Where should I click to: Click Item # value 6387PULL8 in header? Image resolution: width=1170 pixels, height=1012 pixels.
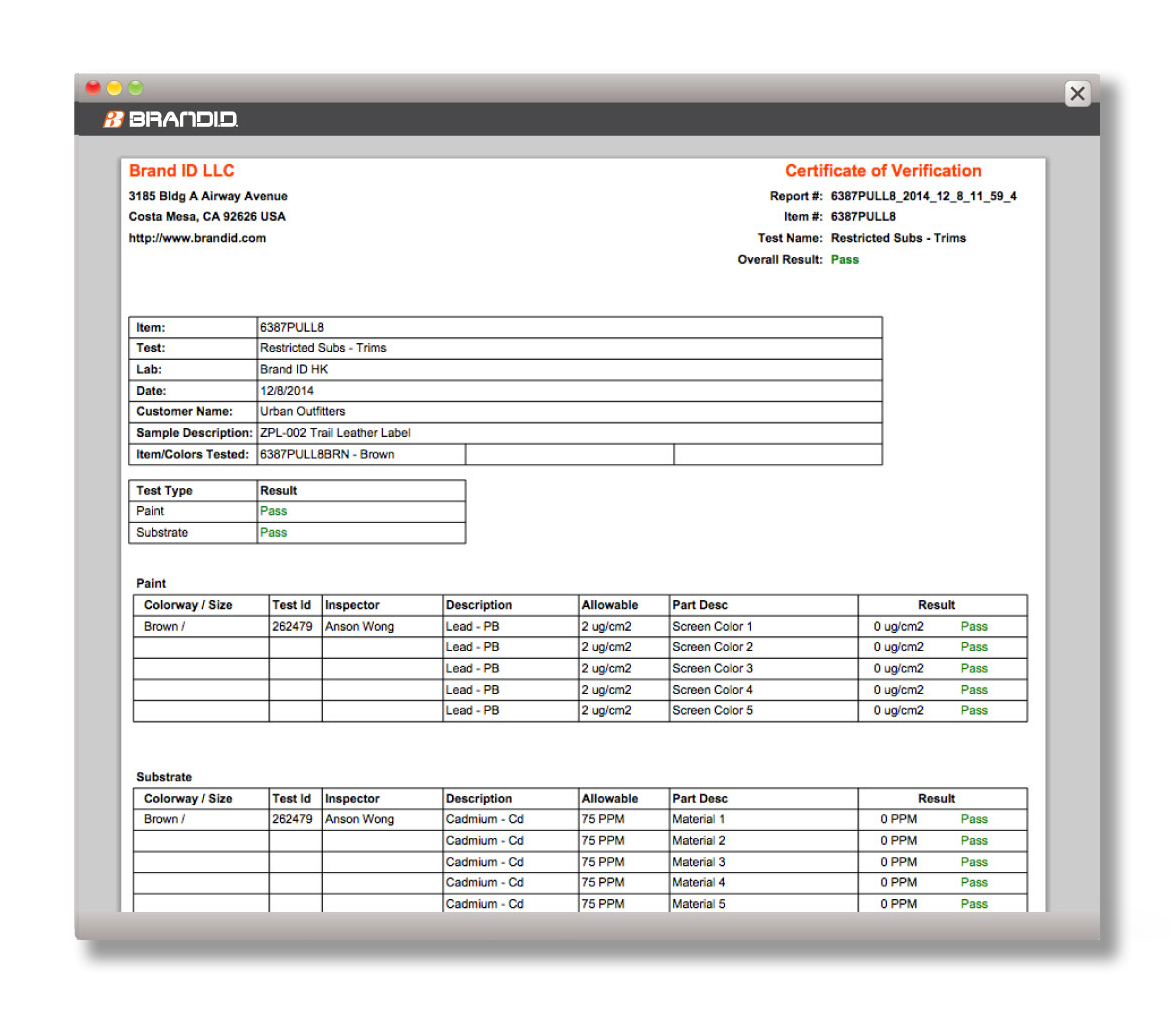coord(863,216)
